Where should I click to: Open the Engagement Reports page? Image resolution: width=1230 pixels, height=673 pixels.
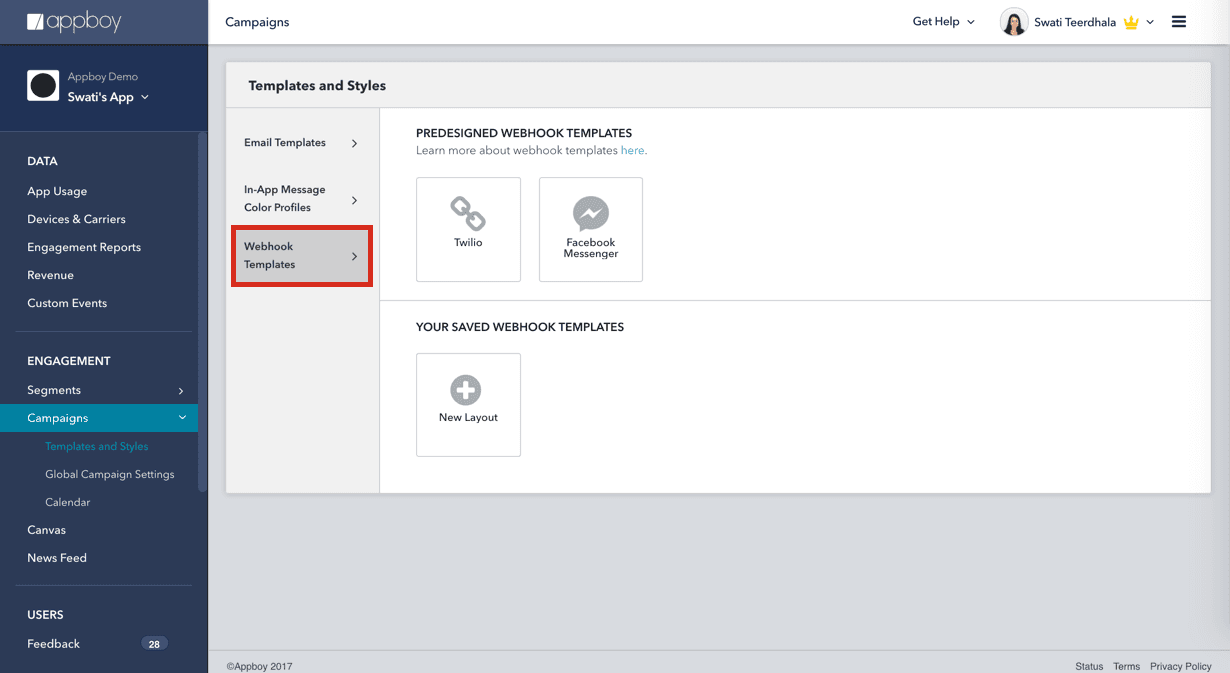[84, 247]
